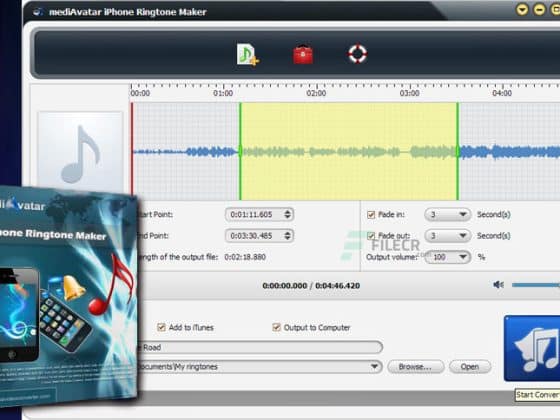
Task: Click the green end marker on waveform
Action: click(458, 151)
